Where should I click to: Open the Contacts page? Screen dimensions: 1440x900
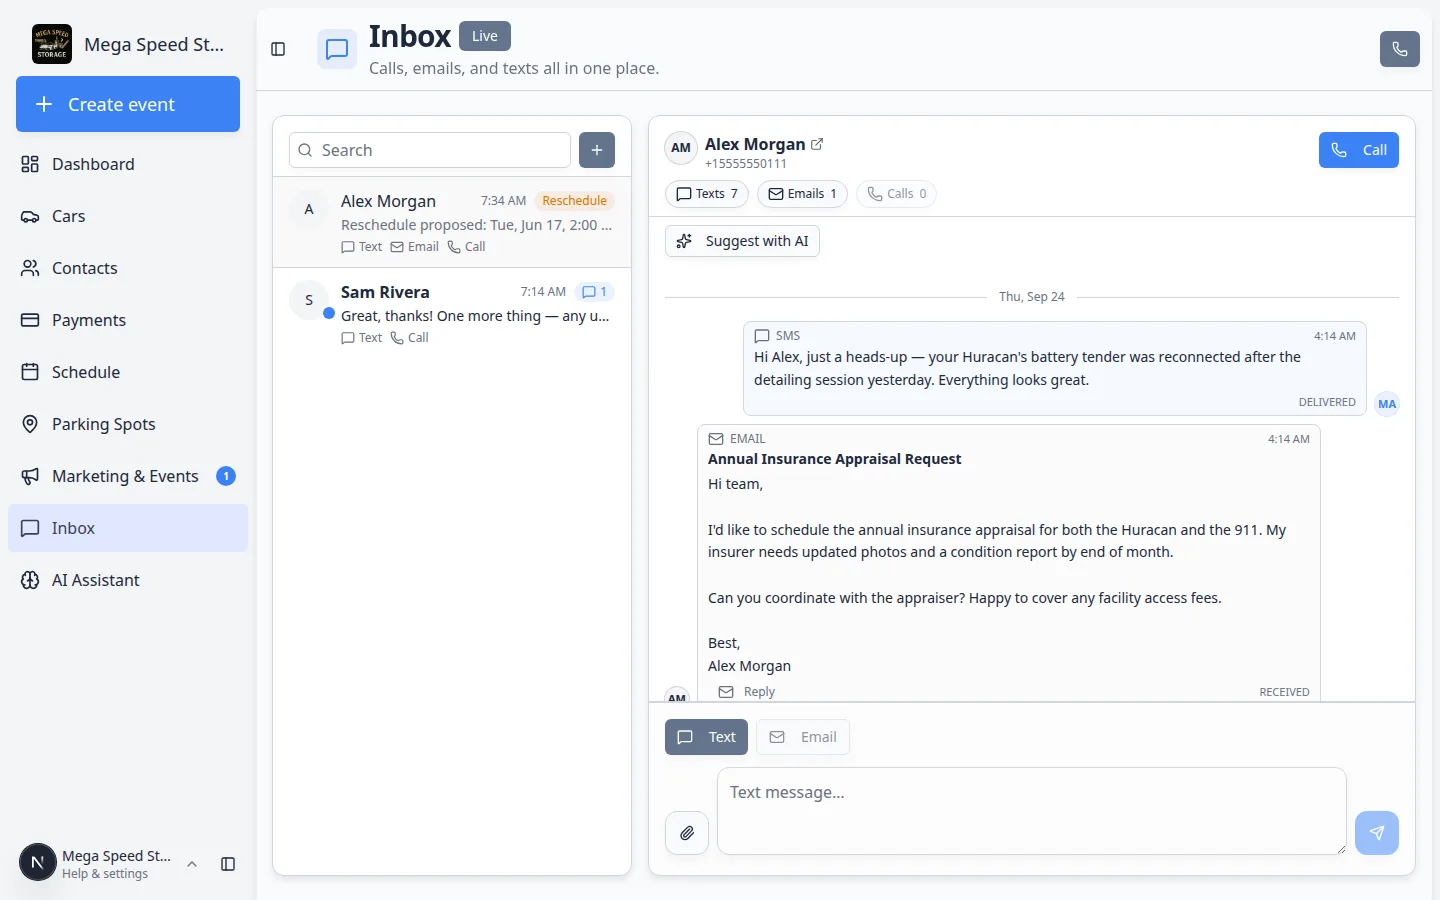click(128, 268)
